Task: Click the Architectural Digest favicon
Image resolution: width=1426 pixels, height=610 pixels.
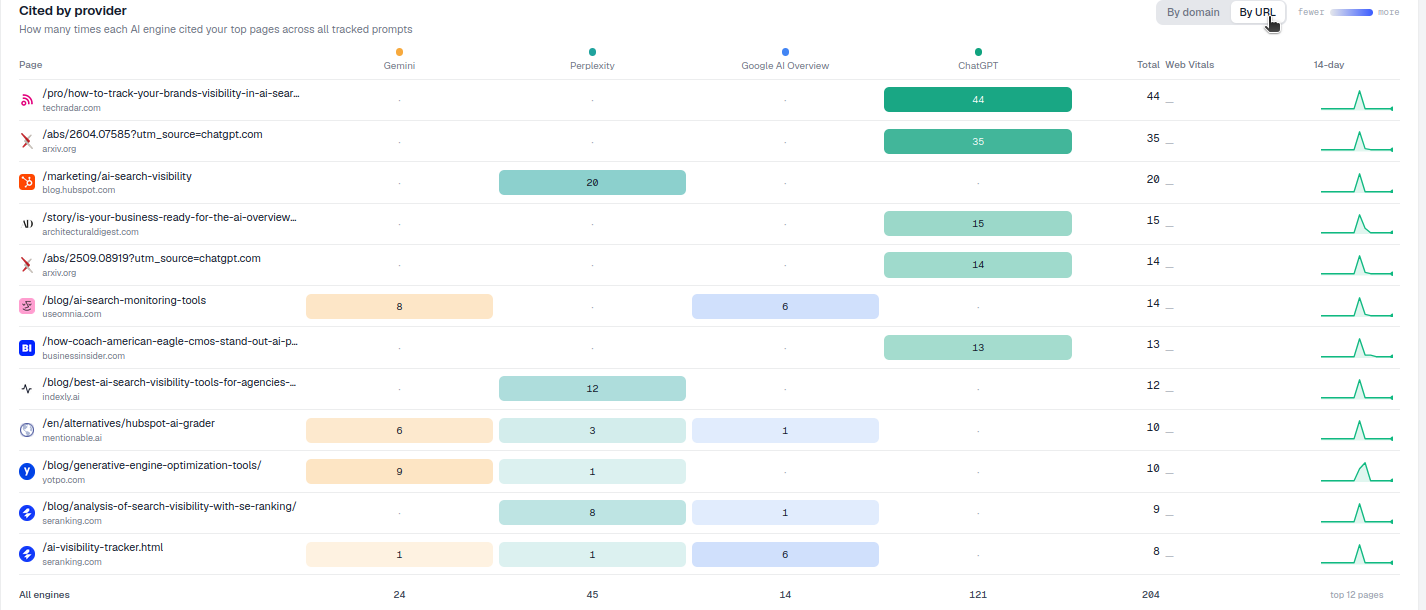Action: click(27, 224)
